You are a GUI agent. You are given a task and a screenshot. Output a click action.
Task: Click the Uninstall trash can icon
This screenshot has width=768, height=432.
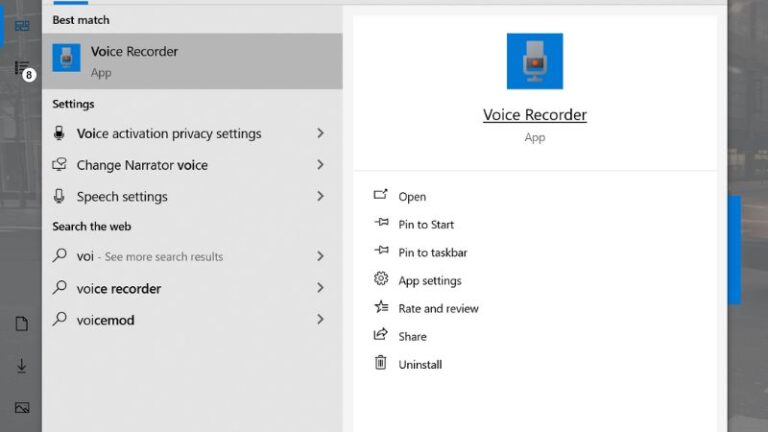click(x=380, y=364)
